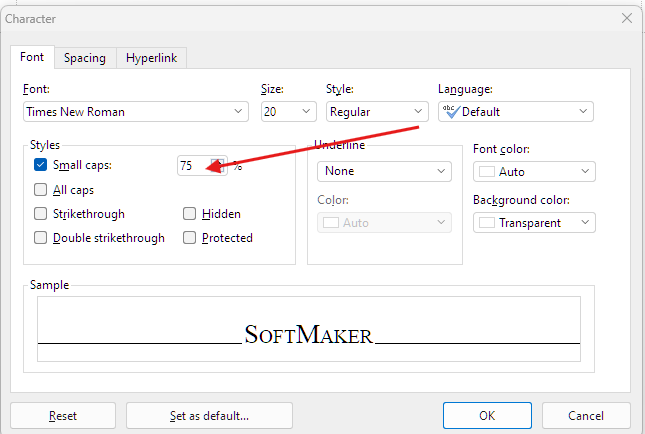Toggle the Protected checkbox
This screenshot has width=645, height=434.
[x=189, y=238]
